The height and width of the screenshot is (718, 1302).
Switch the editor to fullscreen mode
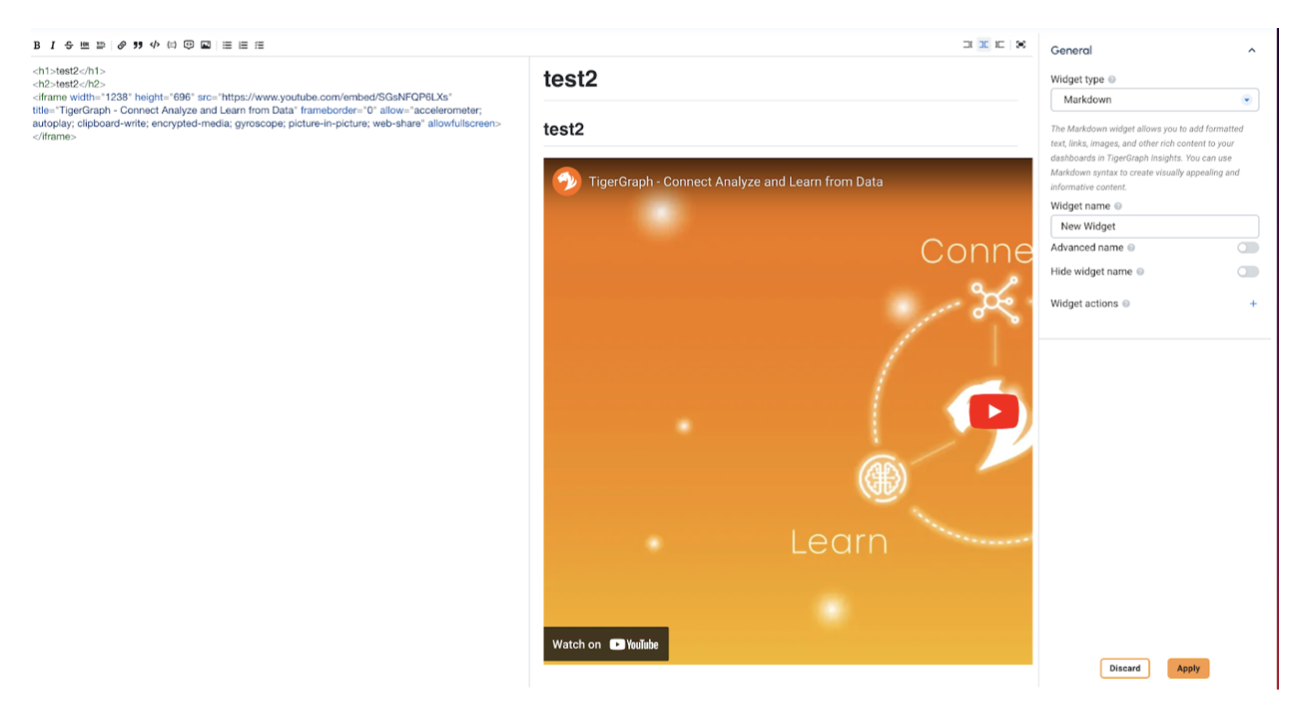point(1021,45)
